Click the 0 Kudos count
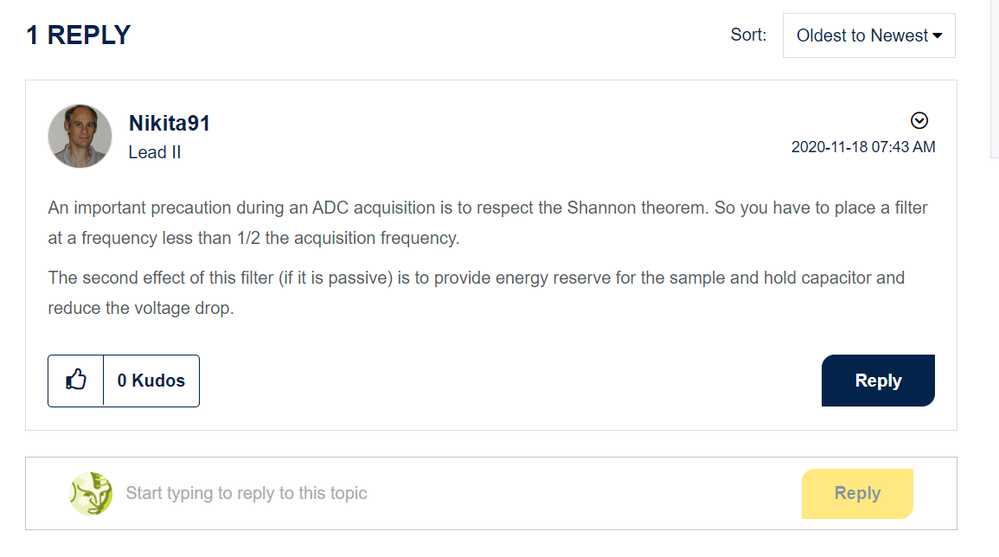 151,381
